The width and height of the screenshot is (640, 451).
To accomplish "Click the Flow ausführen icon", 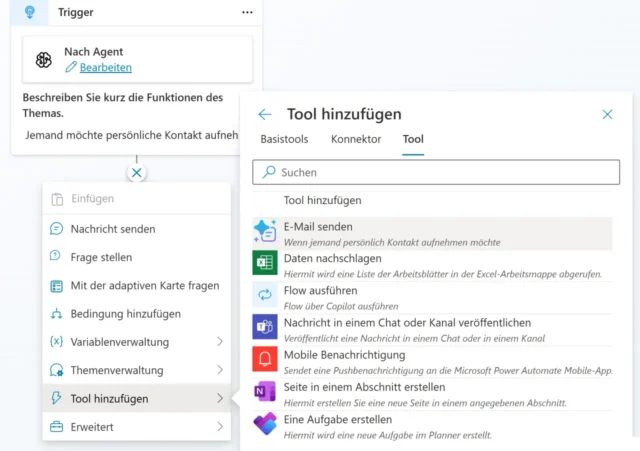I will [265, 297].
